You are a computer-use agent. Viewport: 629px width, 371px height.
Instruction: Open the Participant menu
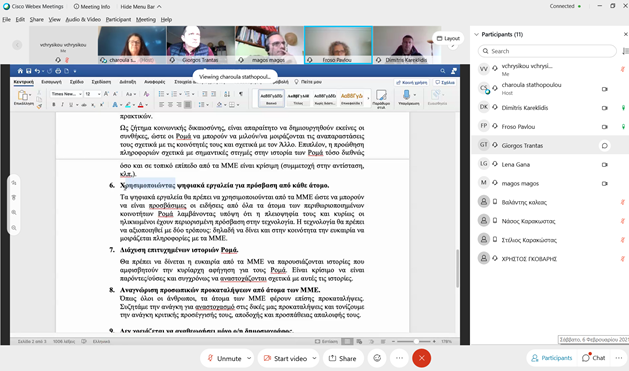[x=118, y=19]
